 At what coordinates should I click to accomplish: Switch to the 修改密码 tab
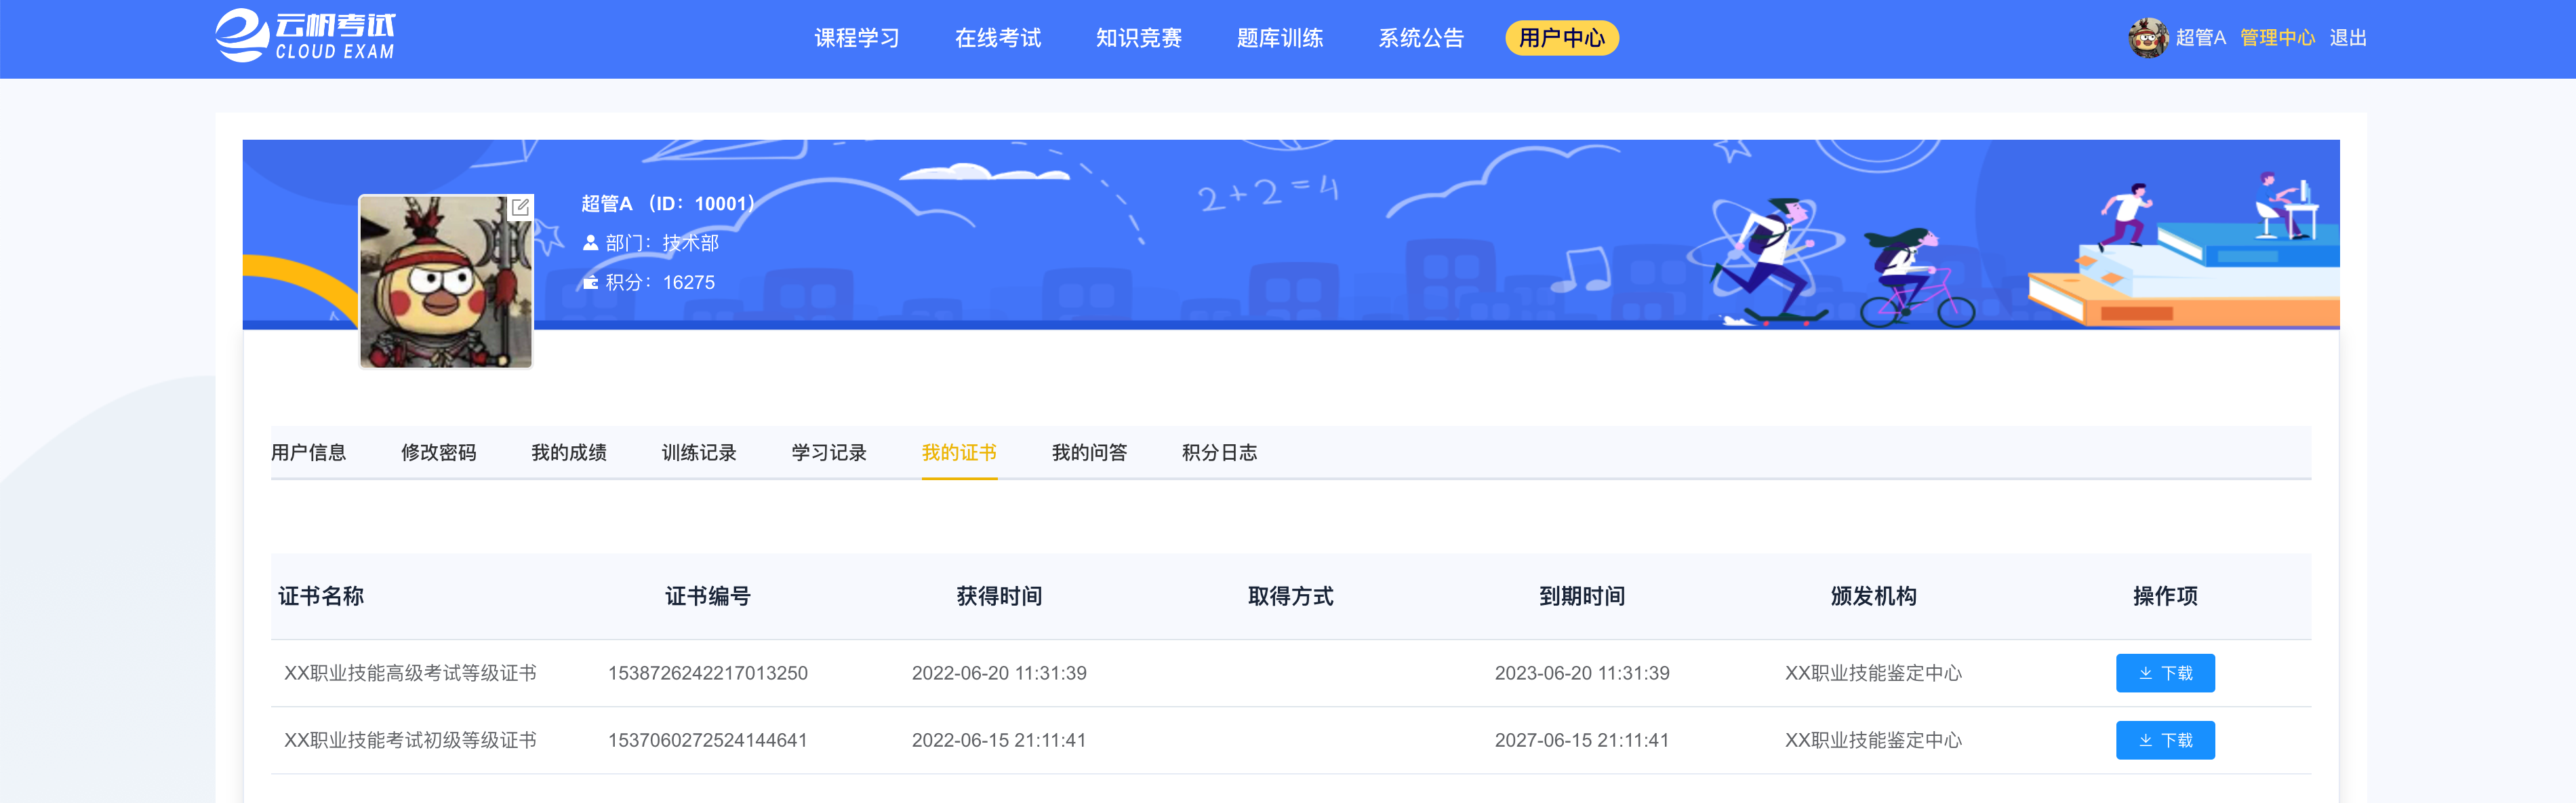(x=439, y=453)
